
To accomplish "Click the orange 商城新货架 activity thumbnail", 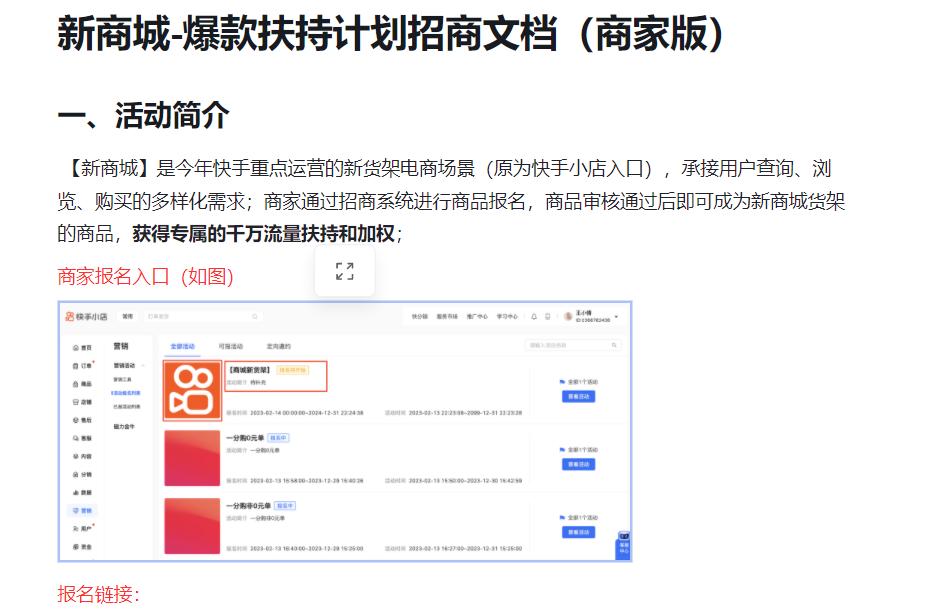I will [192, 391].
